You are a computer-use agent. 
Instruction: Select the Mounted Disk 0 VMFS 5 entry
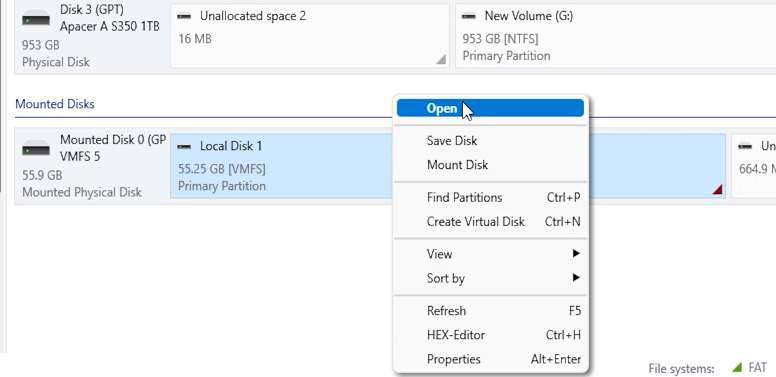click(x=93, y=166)
